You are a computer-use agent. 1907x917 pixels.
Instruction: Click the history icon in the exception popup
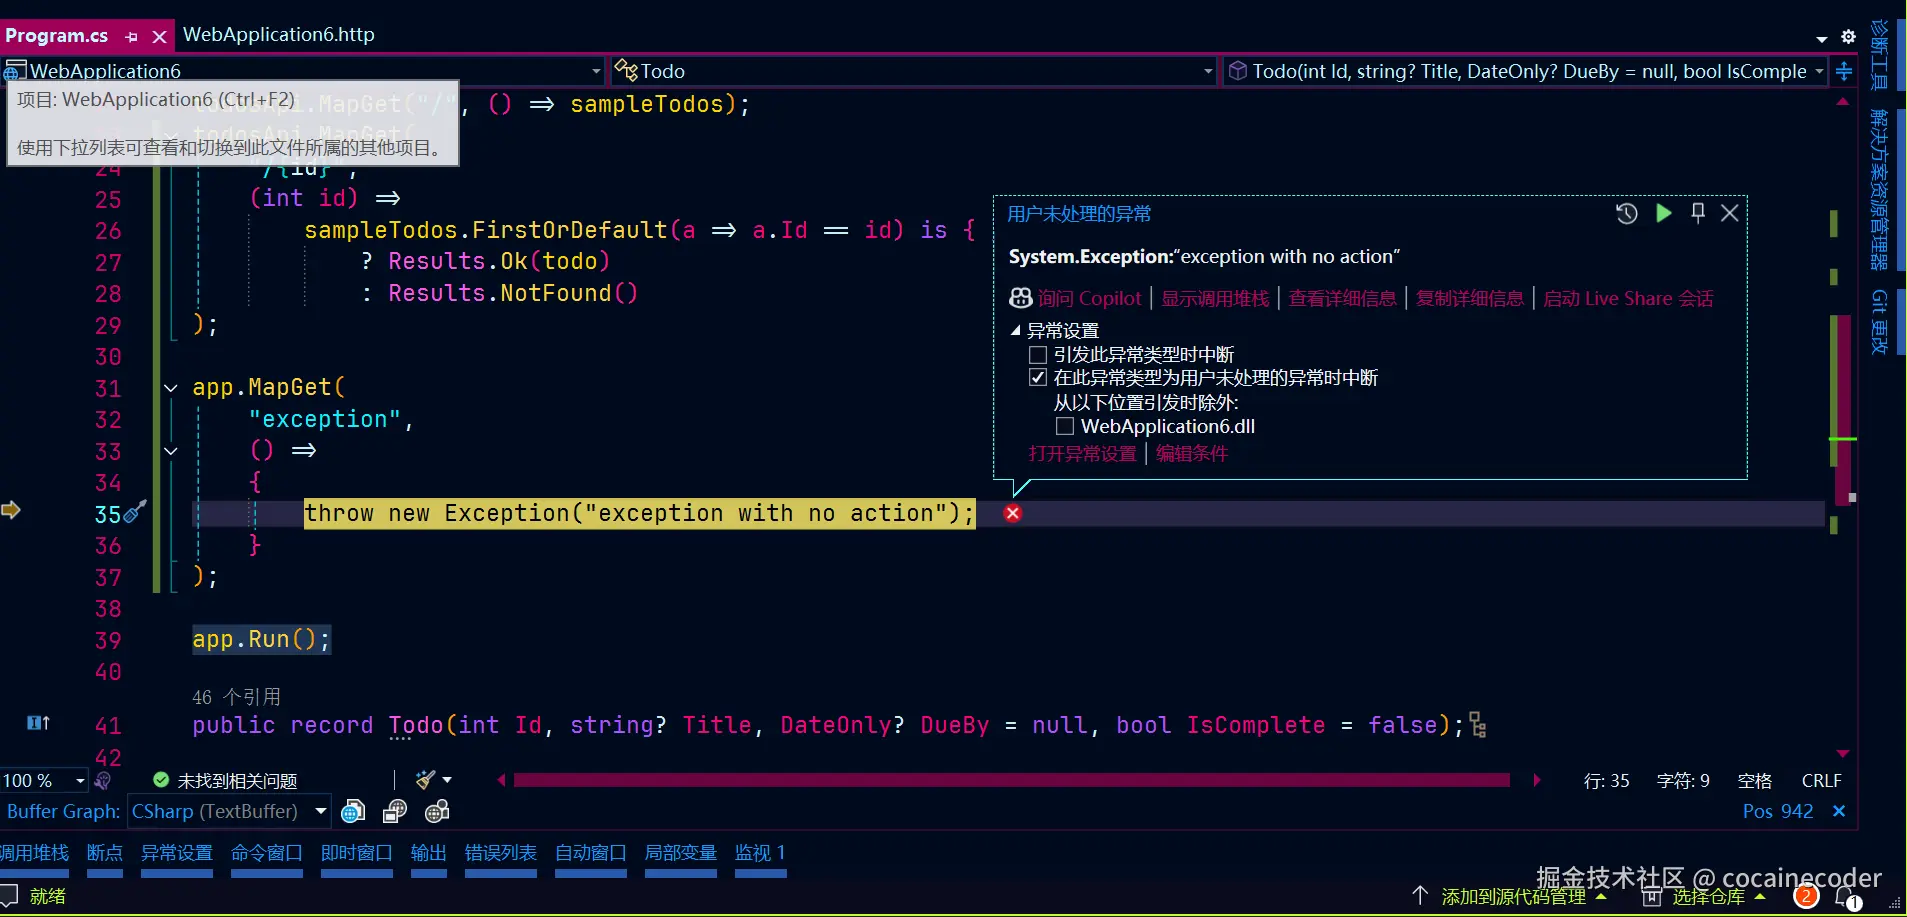[1627, 213]
